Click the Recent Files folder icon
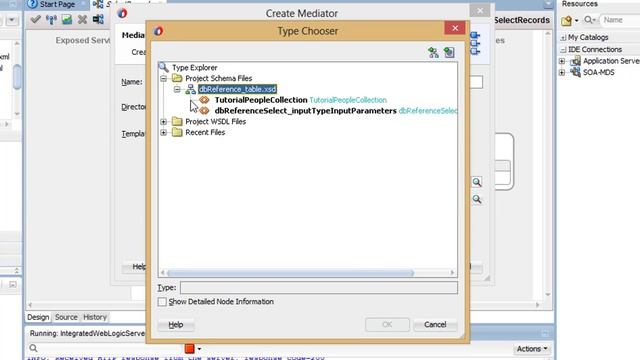 coord(177,132)
